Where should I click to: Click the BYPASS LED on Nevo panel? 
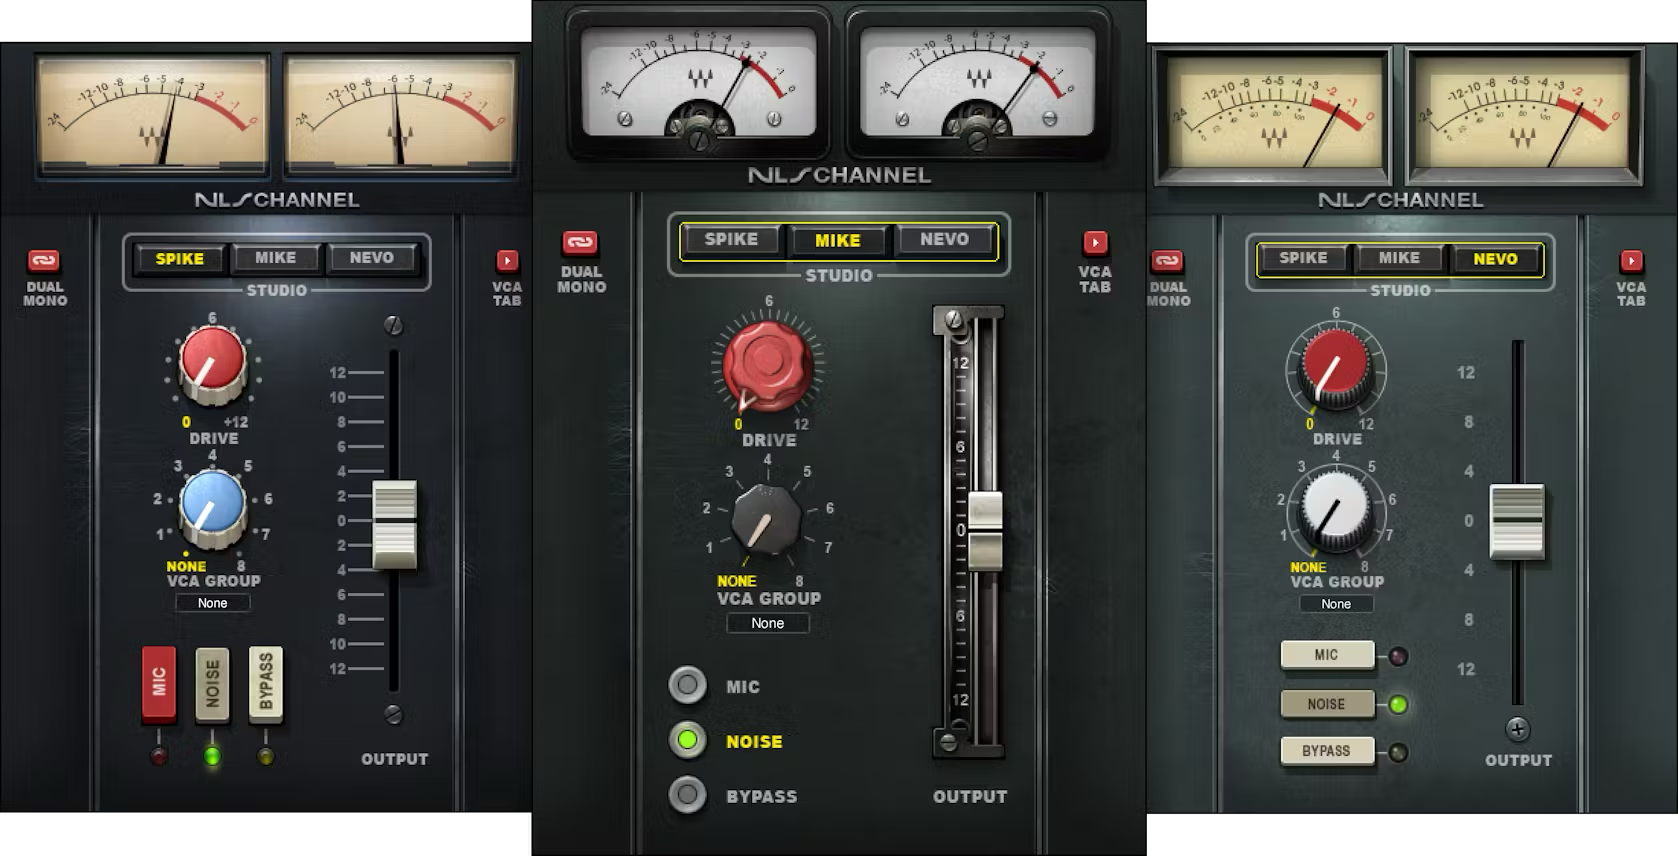point(1398,753)
